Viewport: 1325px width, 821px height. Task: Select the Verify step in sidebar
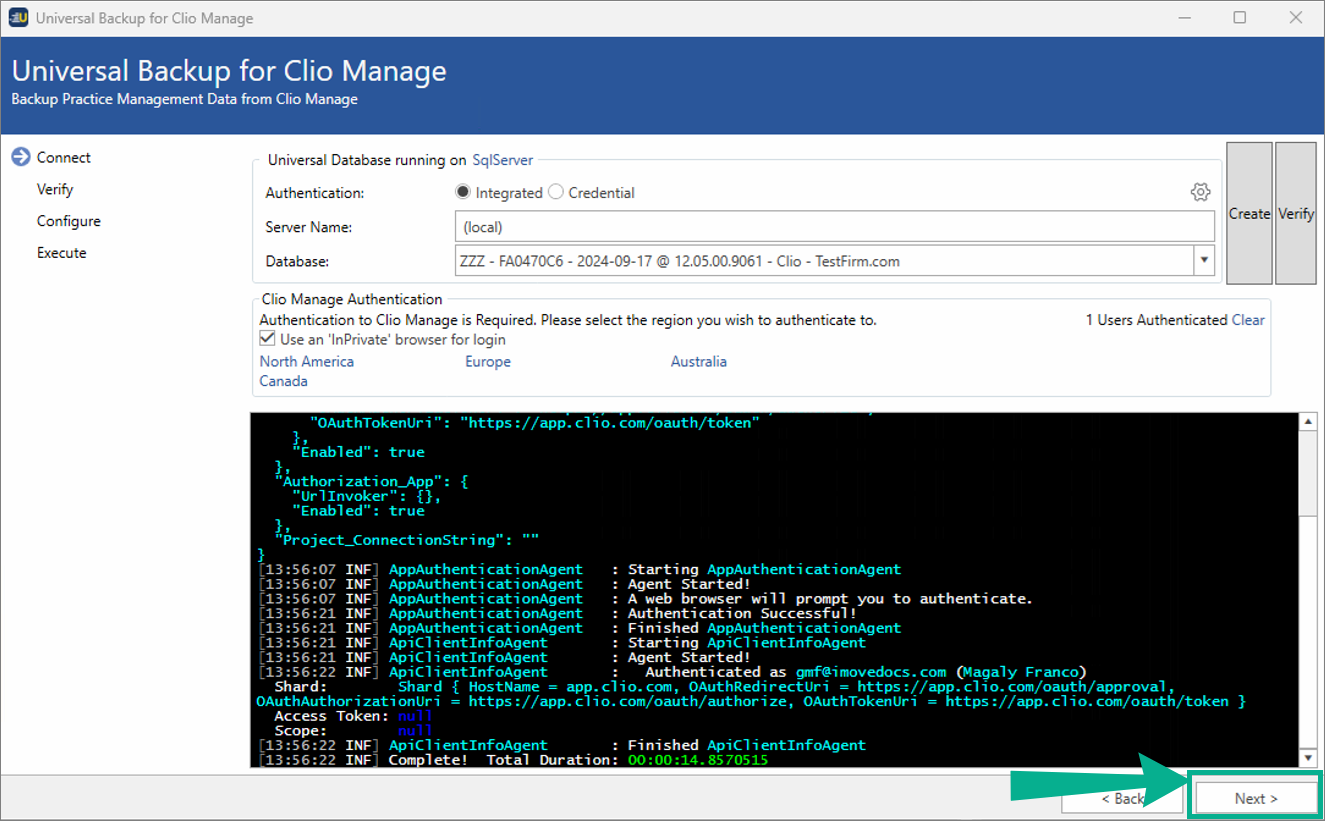point(55,189)
